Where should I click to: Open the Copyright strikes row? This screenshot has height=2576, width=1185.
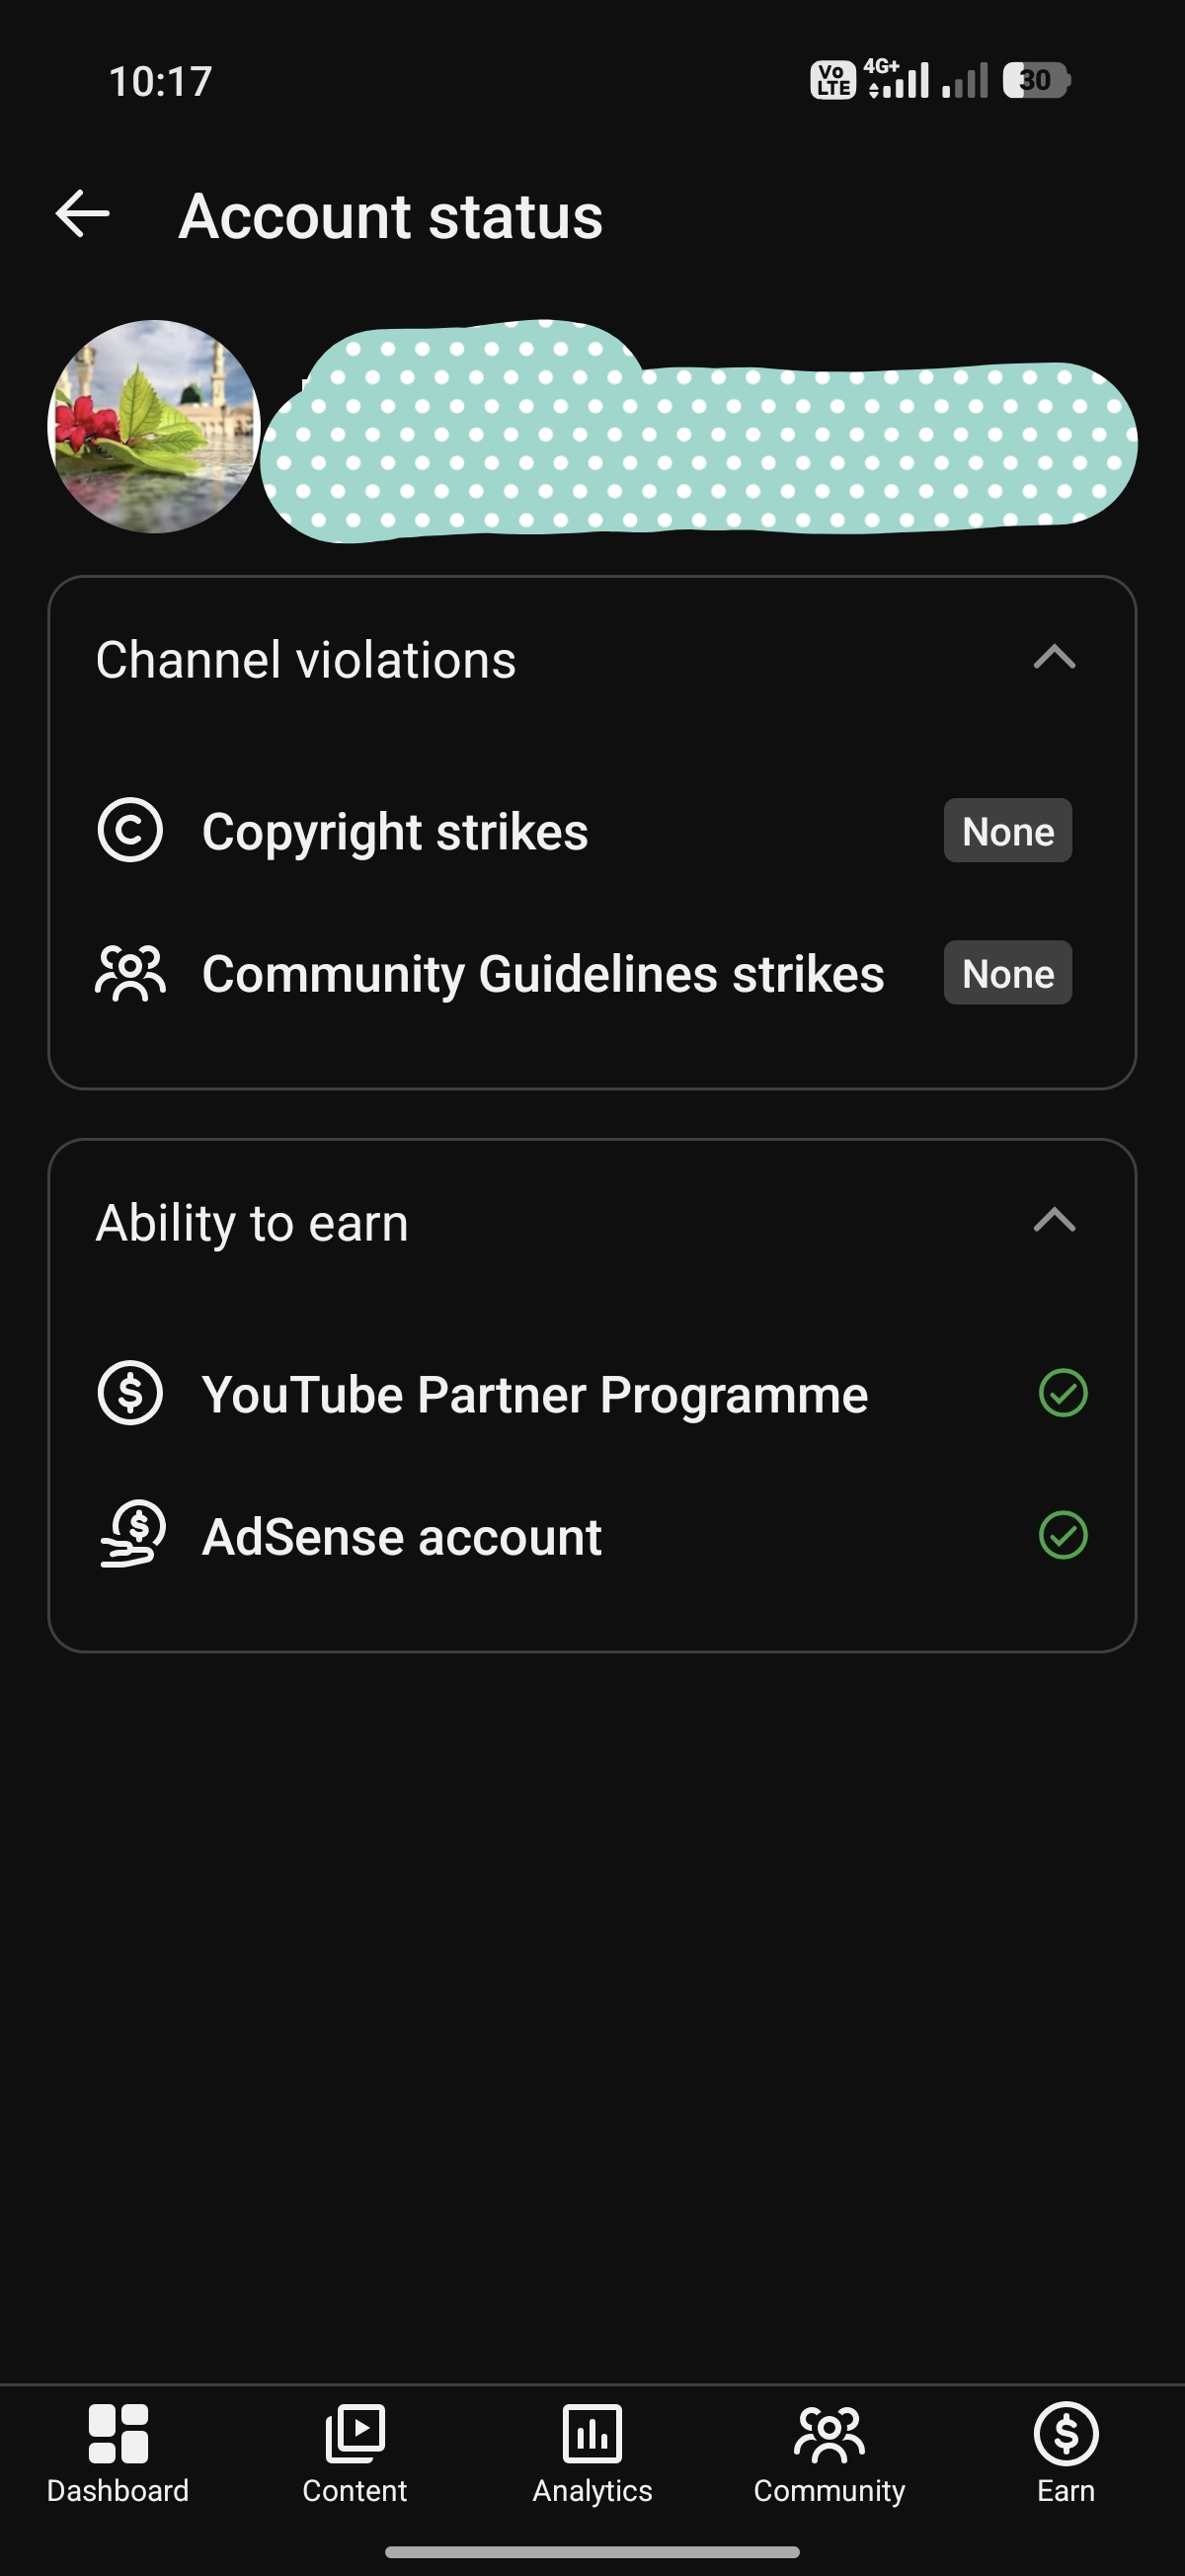click(592, 831)
